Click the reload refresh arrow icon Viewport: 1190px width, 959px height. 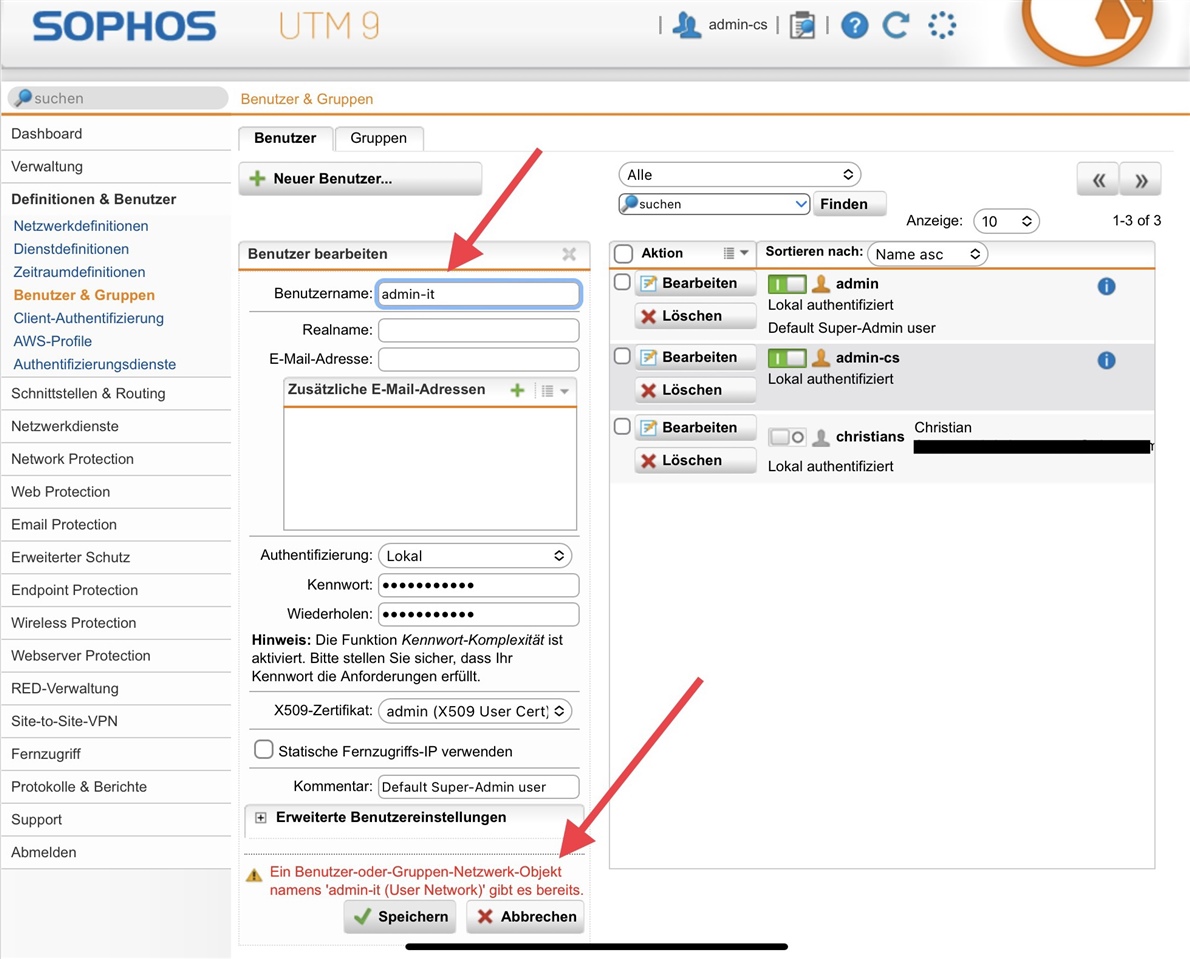(896, 25)
